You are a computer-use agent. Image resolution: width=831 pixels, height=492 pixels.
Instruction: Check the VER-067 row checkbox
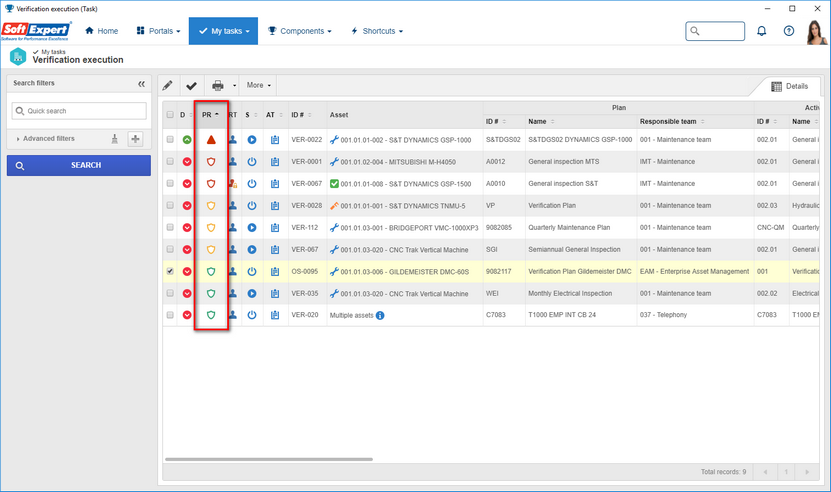(x=170, y=249)
